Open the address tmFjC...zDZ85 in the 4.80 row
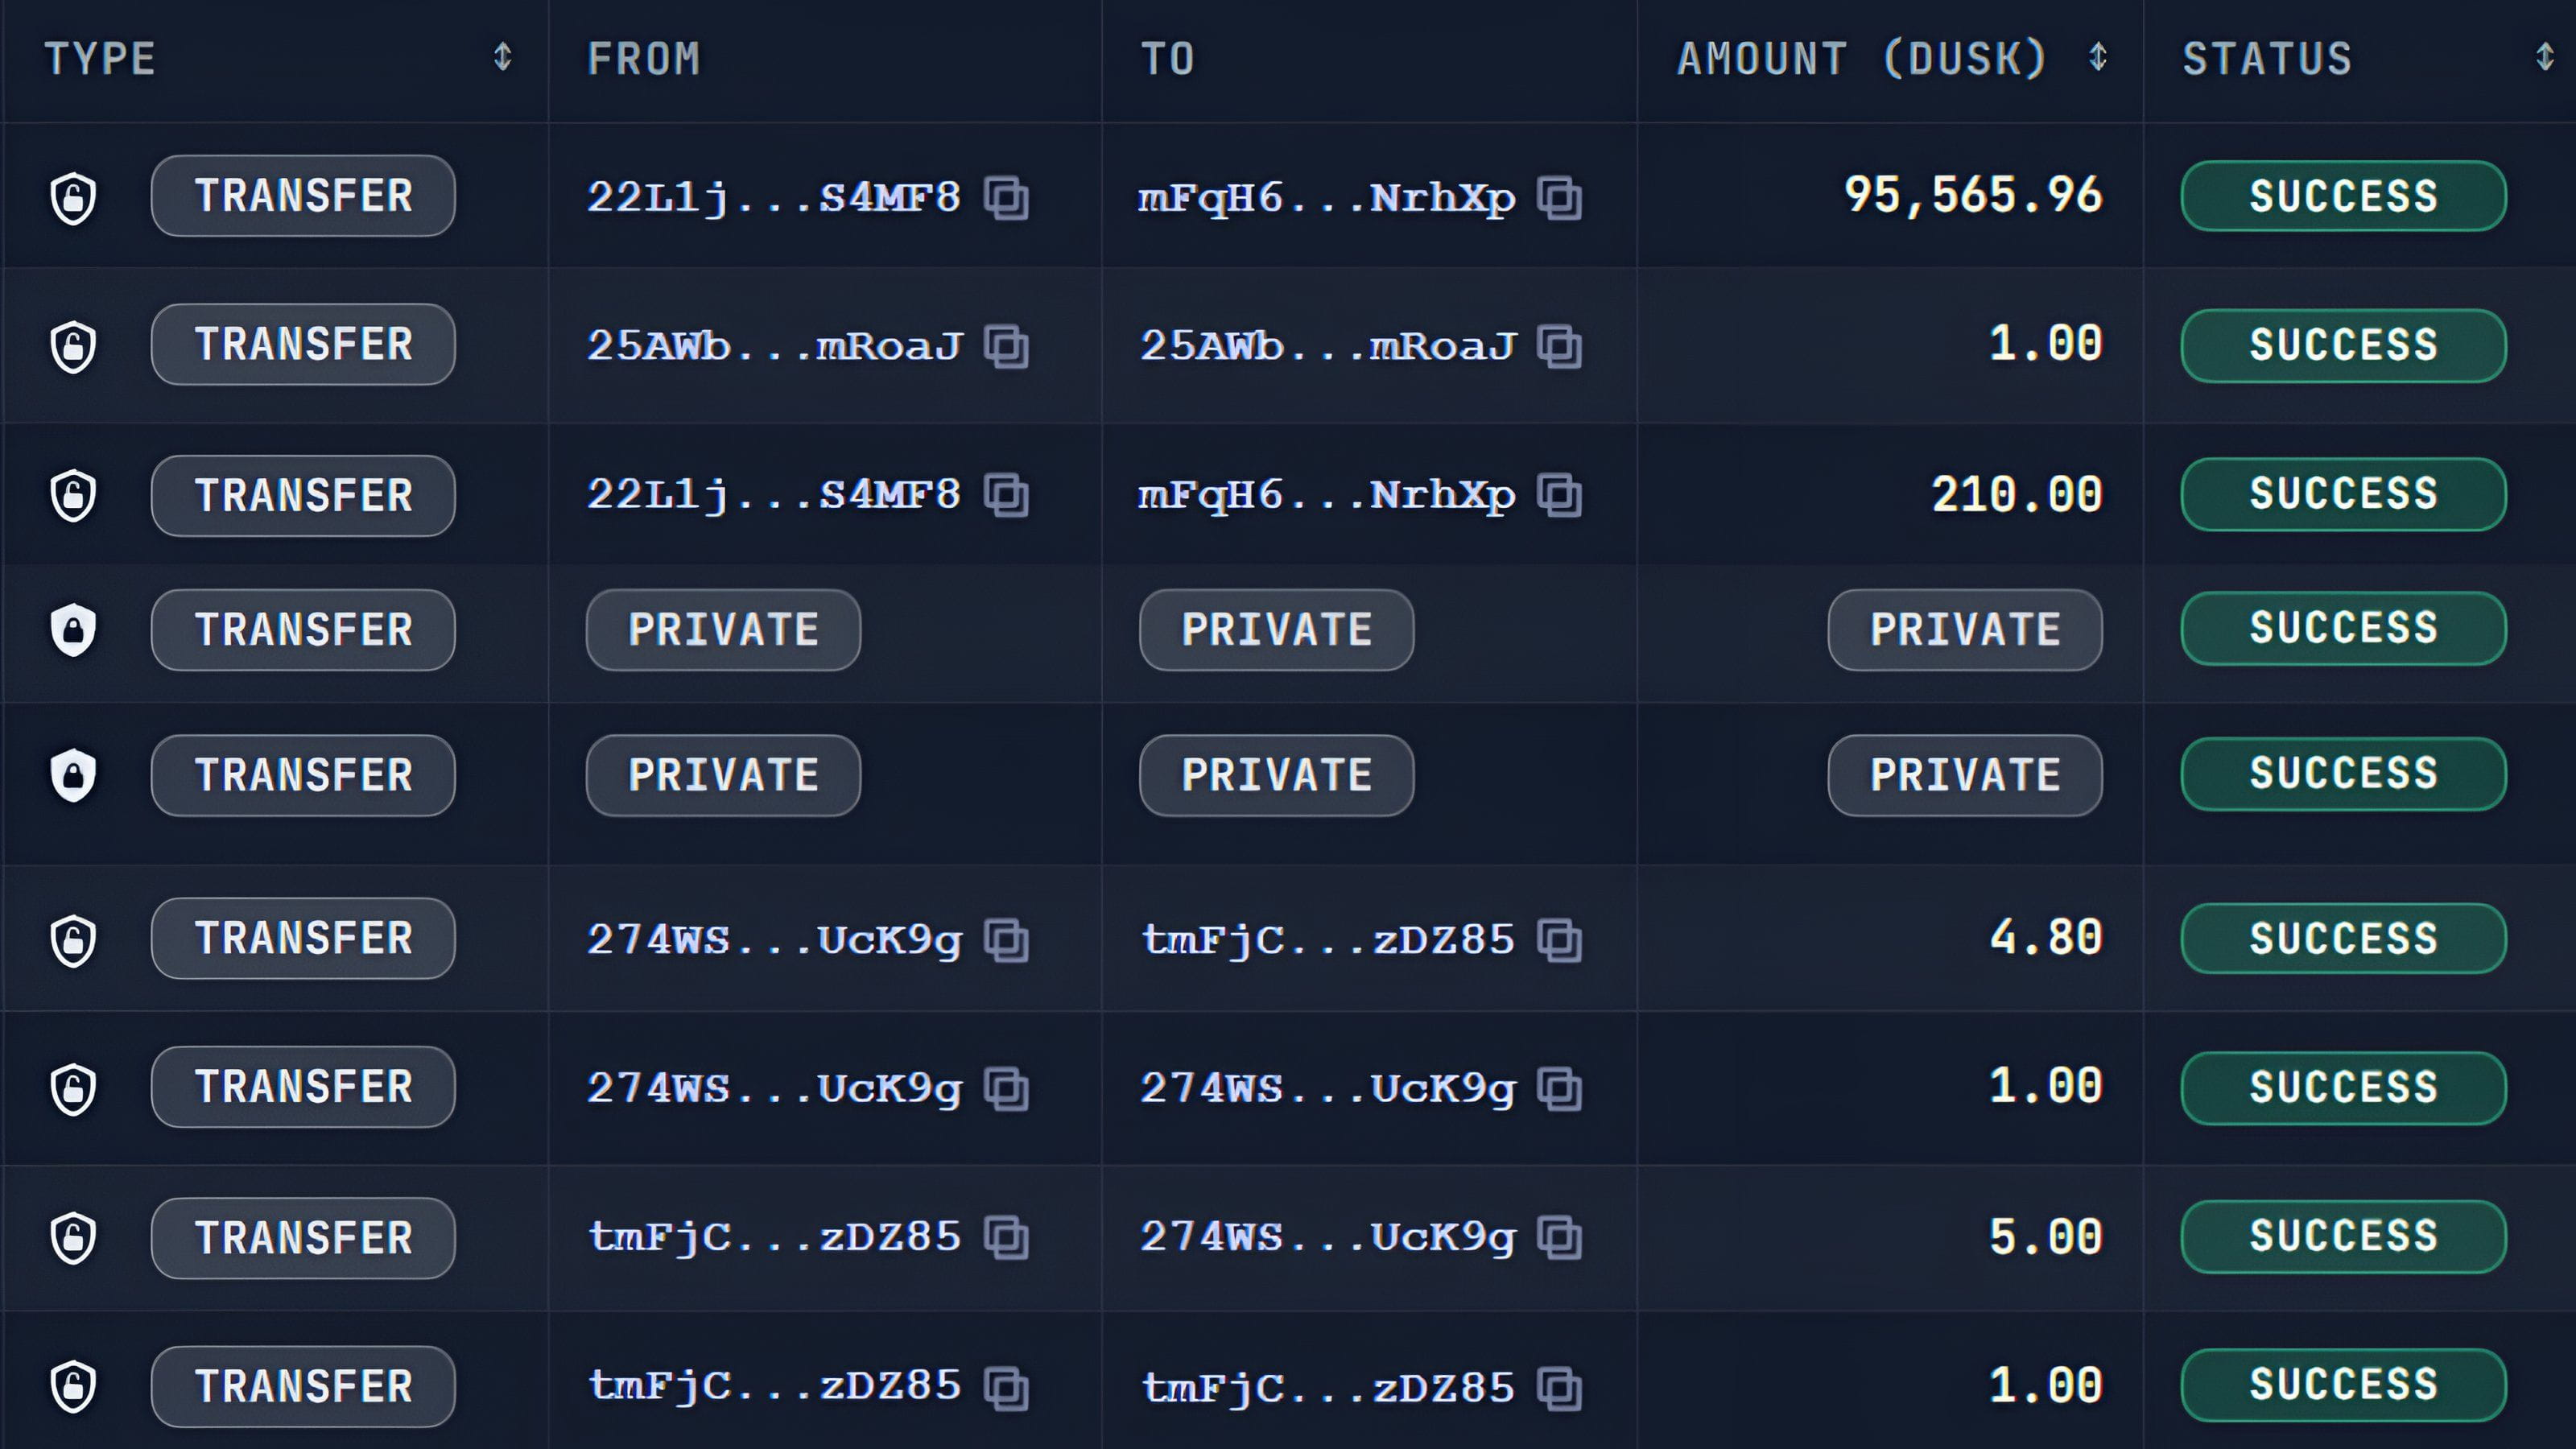Image resolution: width=2576 pixels, height=1449 pixels. click(1327, 940)
